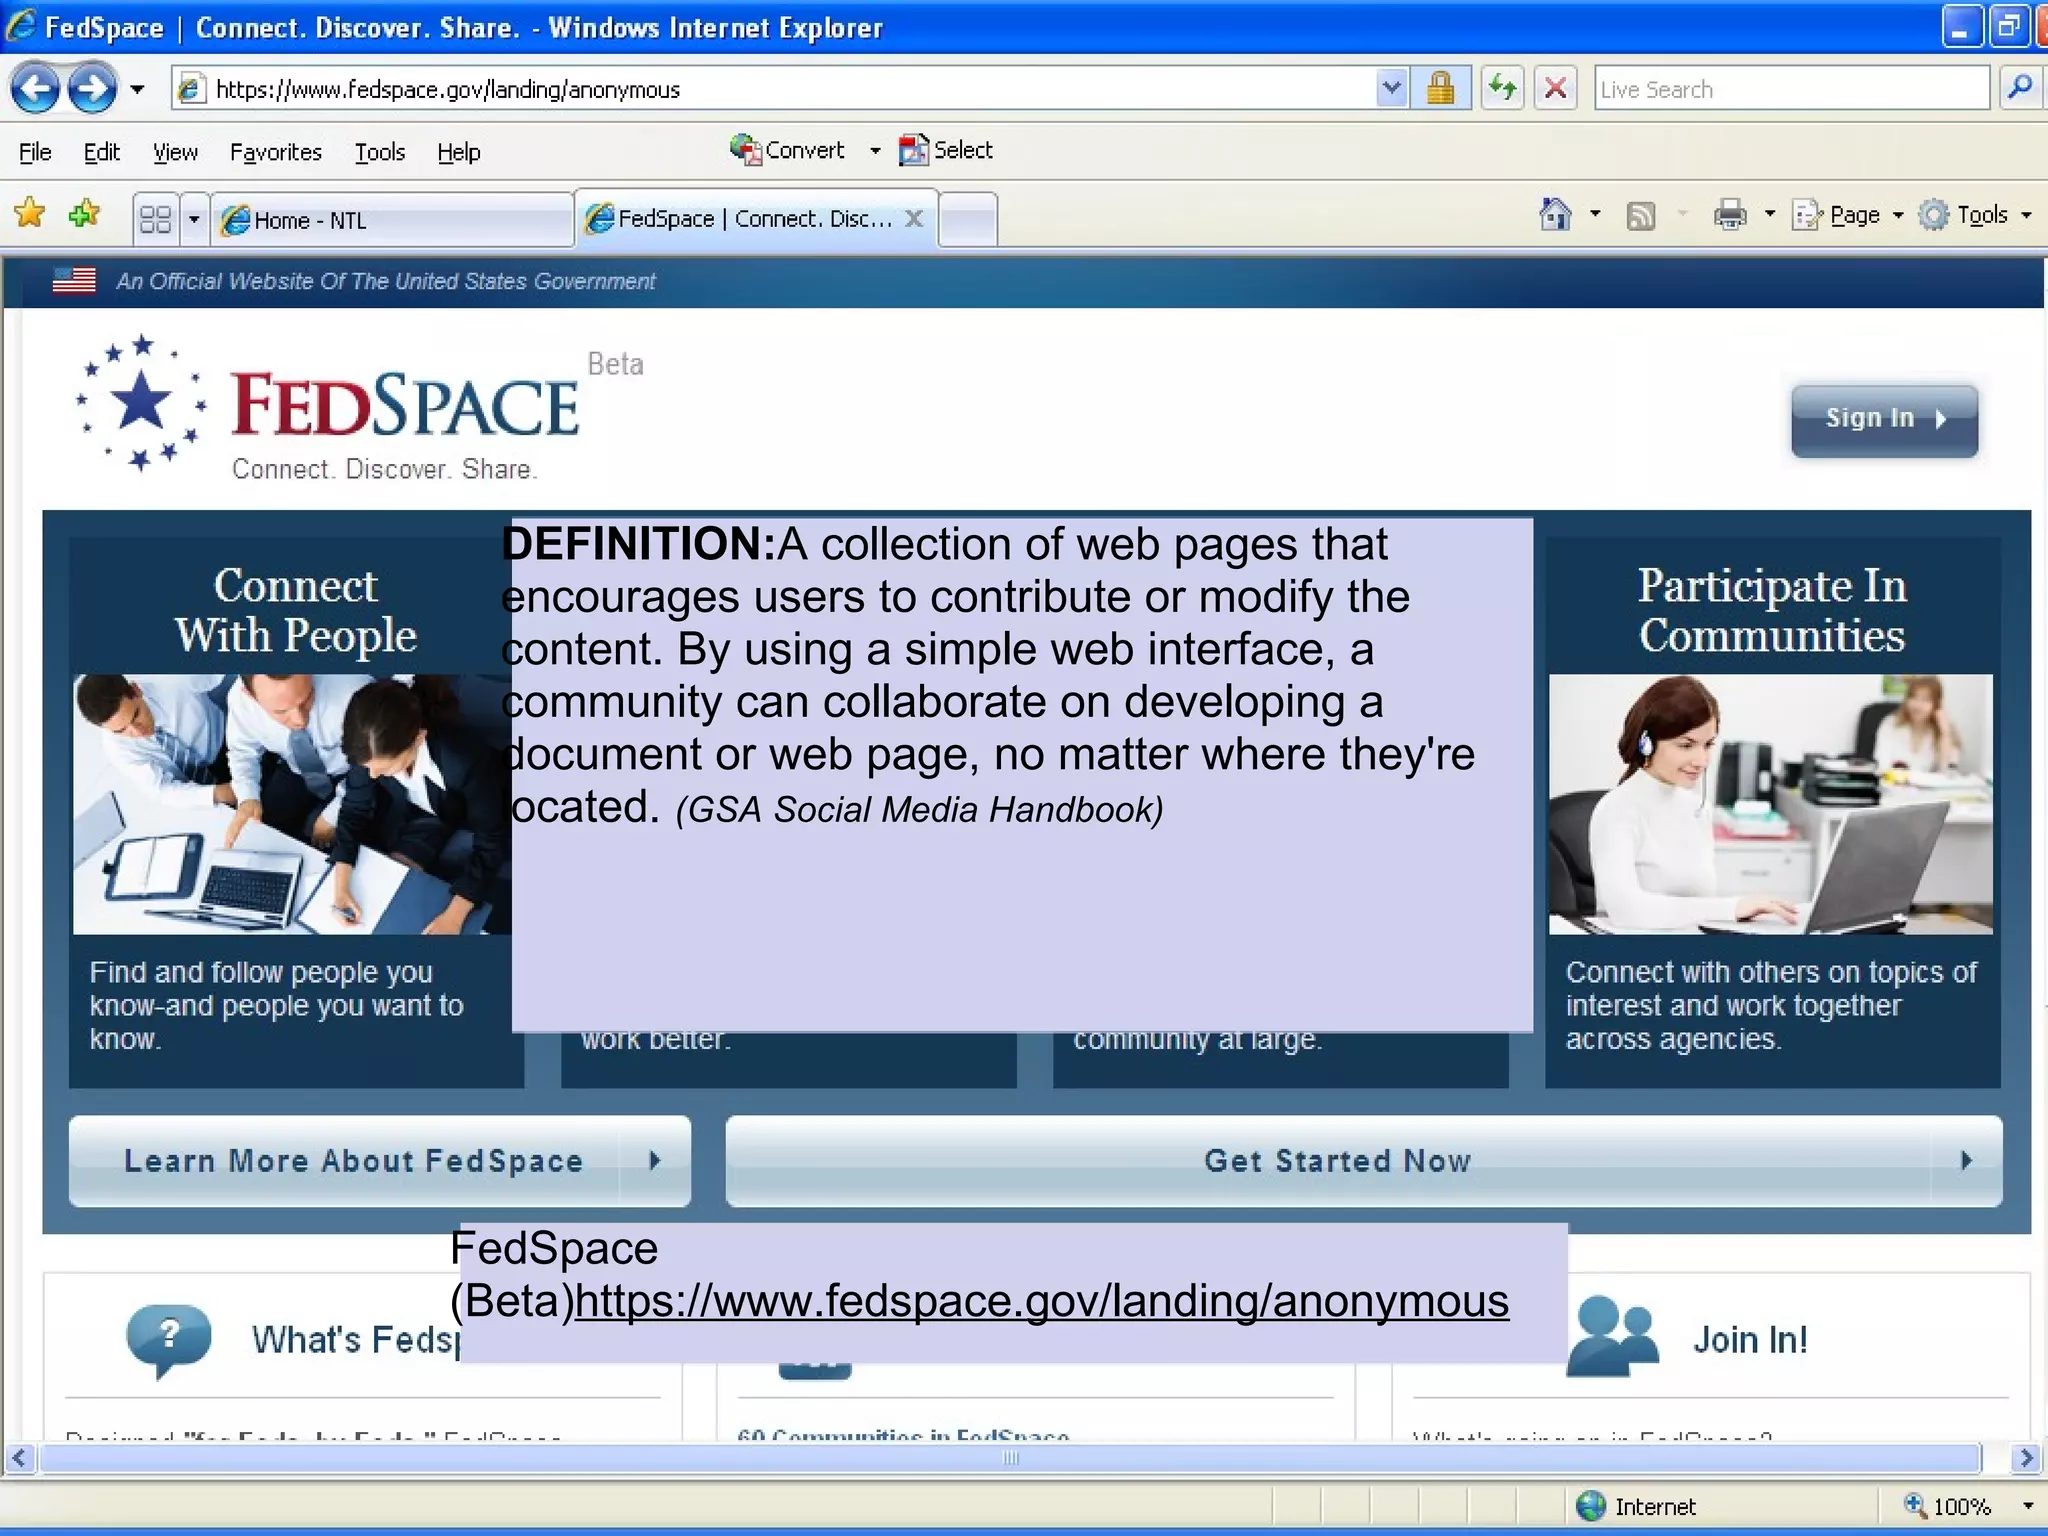Expand the address bar history dropdown

pos(1392,89)
